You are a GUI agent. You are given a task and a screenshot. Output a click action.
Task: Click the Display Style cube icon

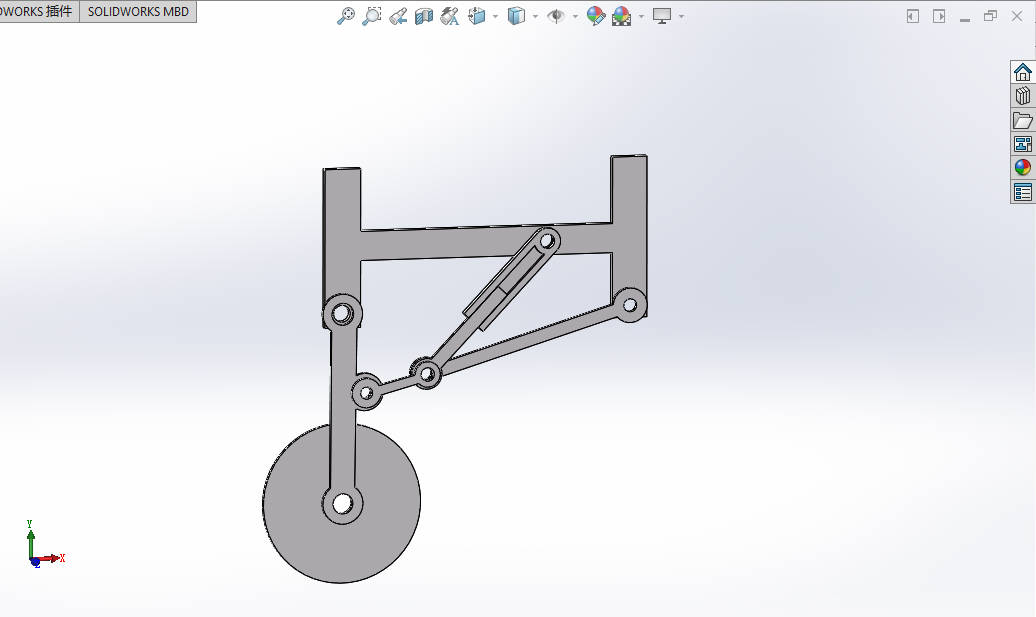(x=516, y=16)
